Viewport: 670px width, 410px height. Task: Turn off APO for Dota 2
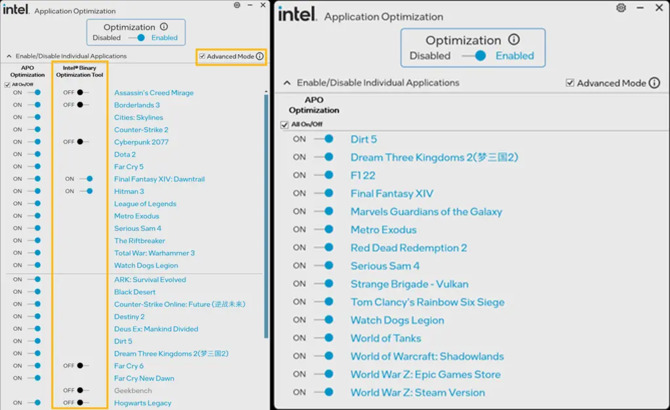coord(34,154)
